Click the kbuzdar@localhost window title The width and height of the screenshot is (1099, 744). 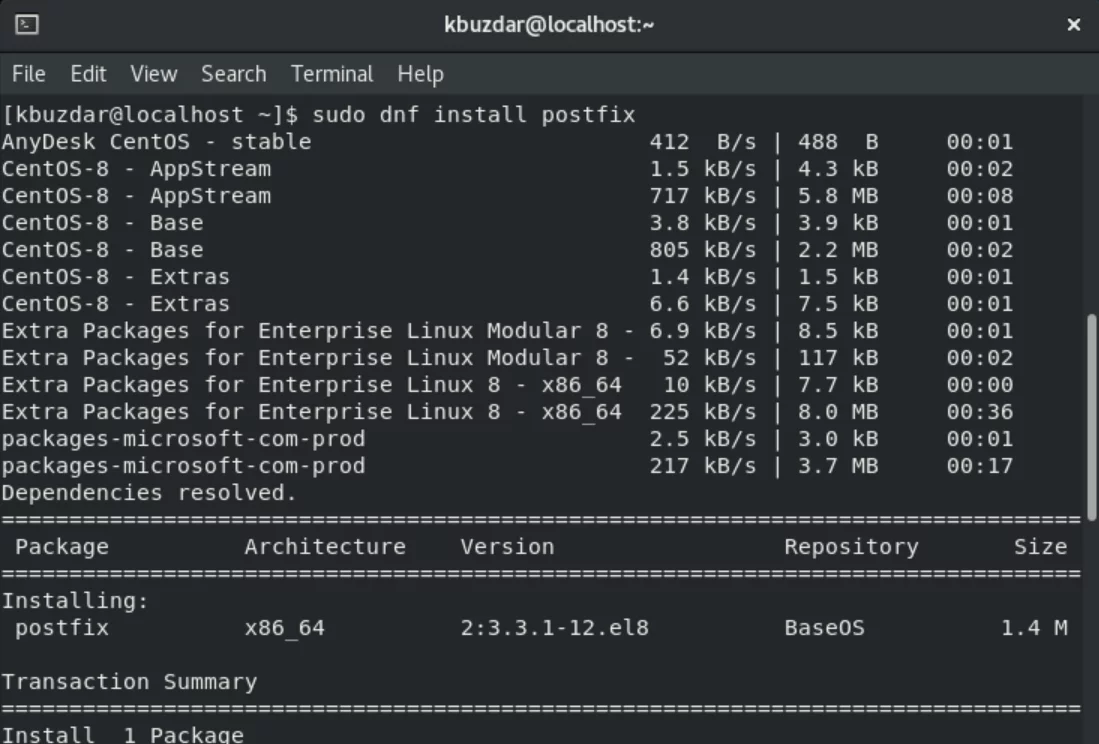click(x=549, y=25)
